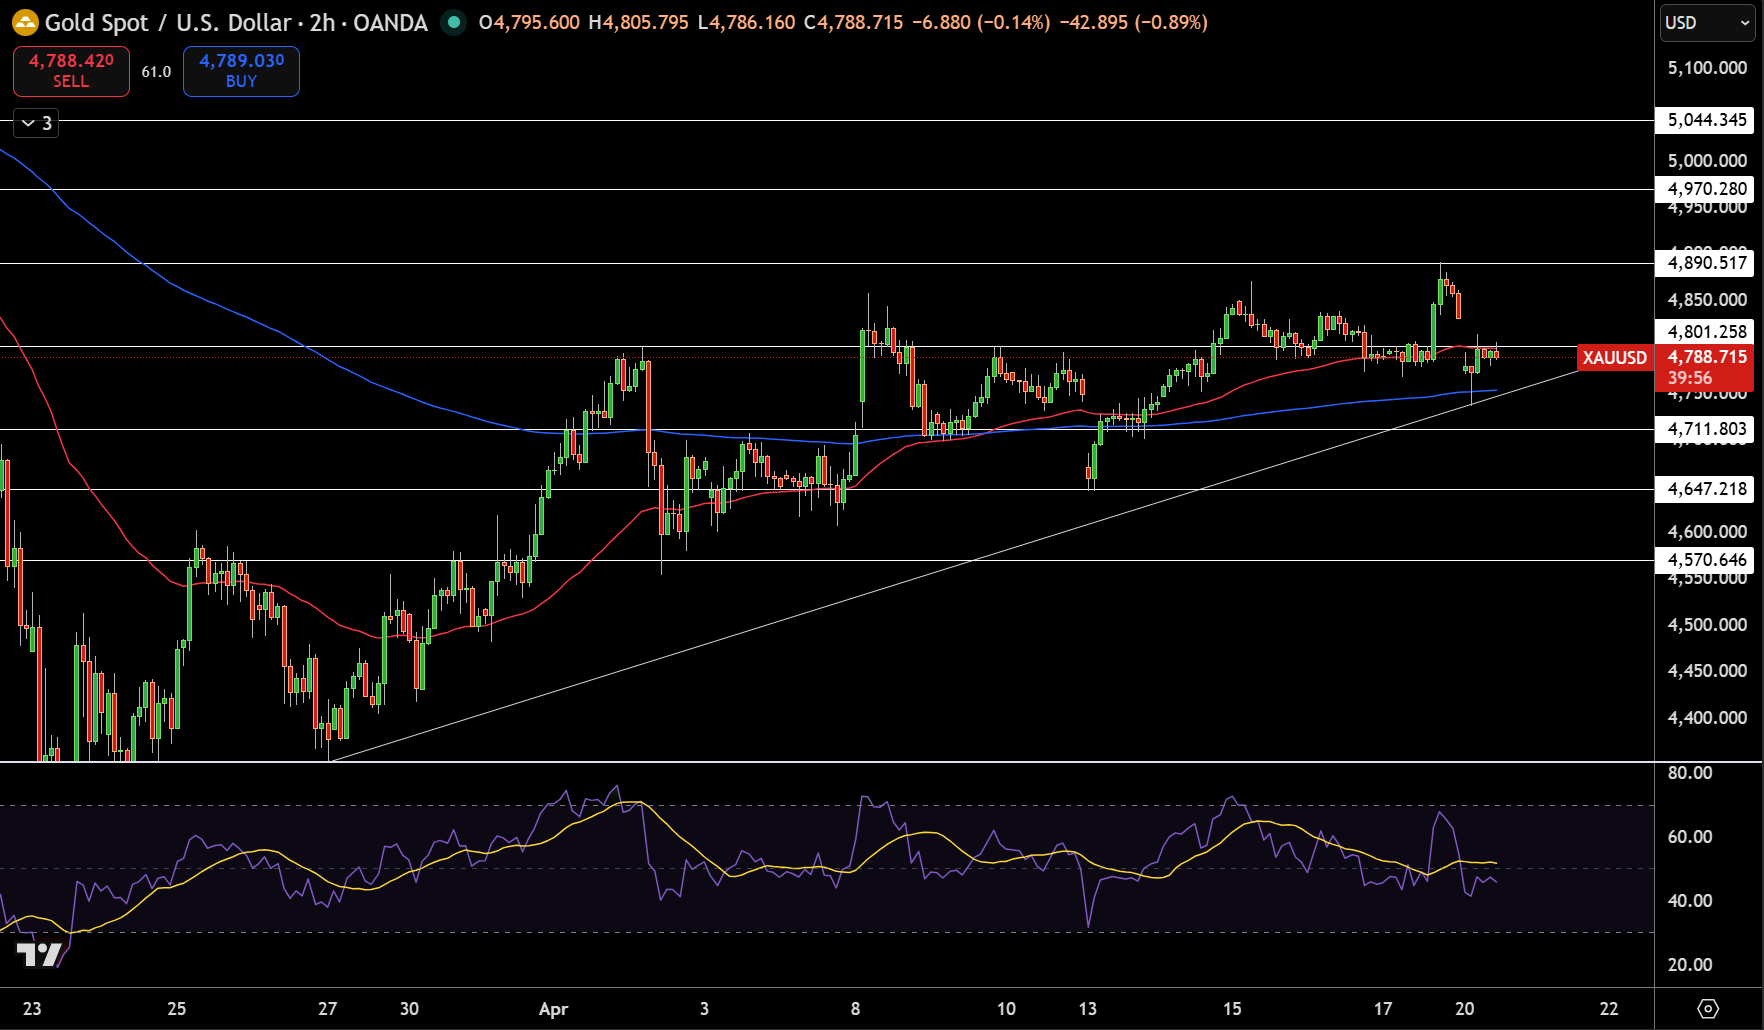This screenshot has width=1764, height=1030.
Task: Select the 4,890.517 price level label
Action: click(x=1707, y=263)
